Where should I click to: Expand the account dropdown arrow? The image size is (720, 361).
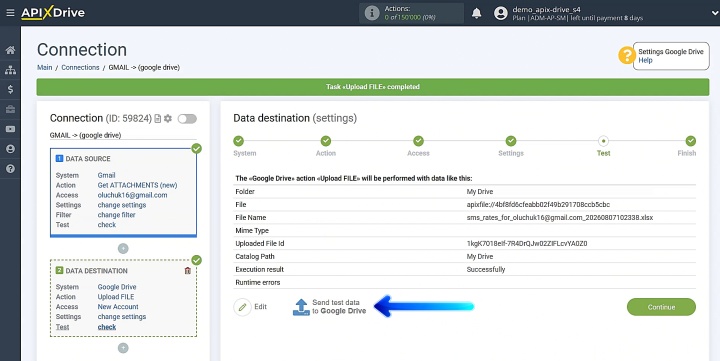(714, 13)
